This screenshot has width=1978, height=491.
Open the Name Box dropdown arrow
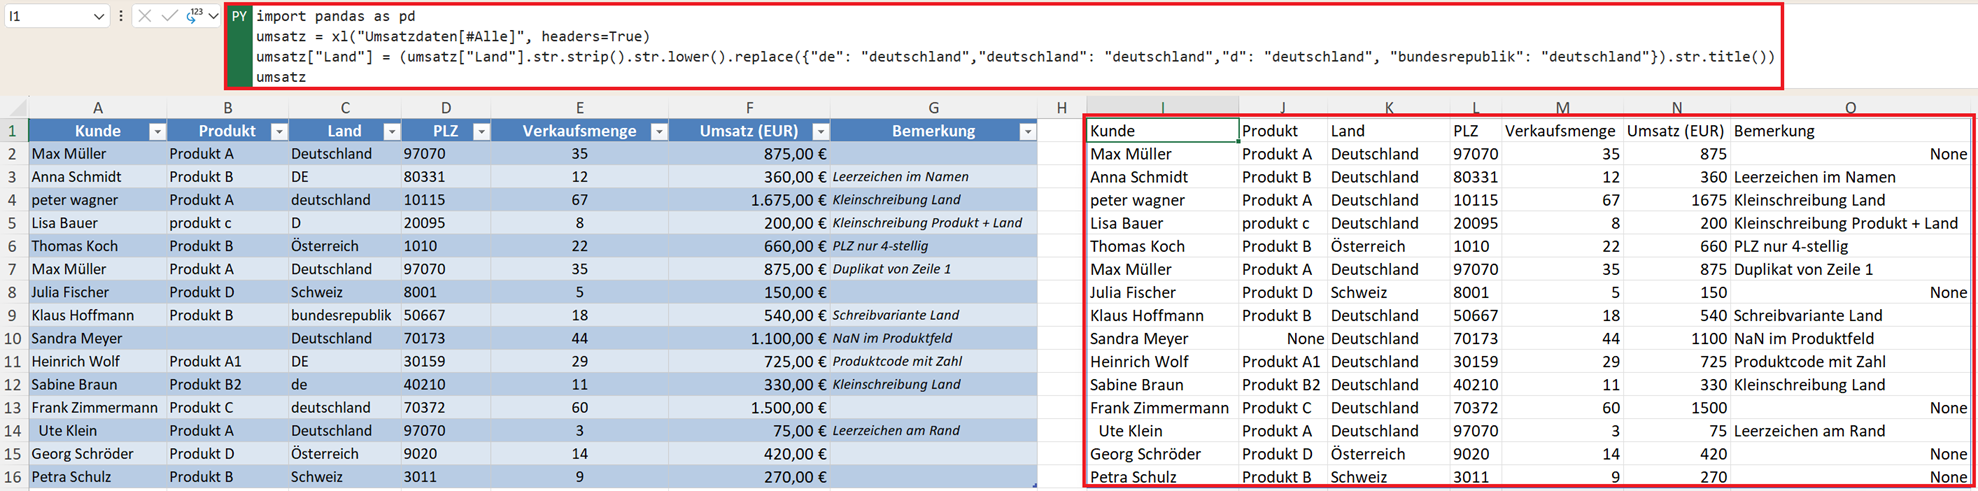98,17
